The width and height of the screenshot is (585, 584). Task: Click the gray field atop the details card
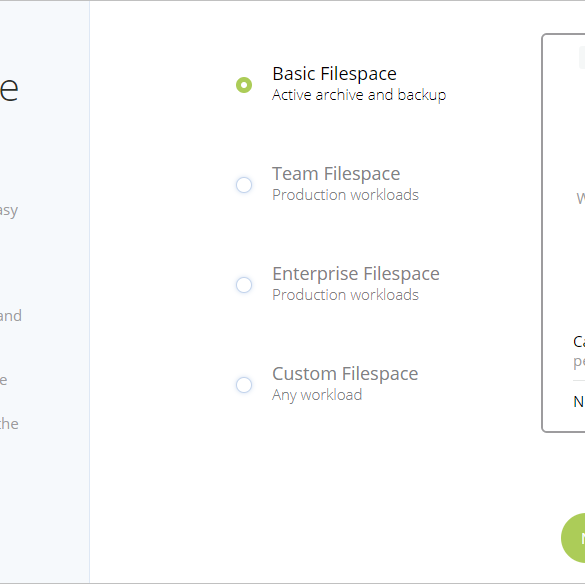(582, 58)
